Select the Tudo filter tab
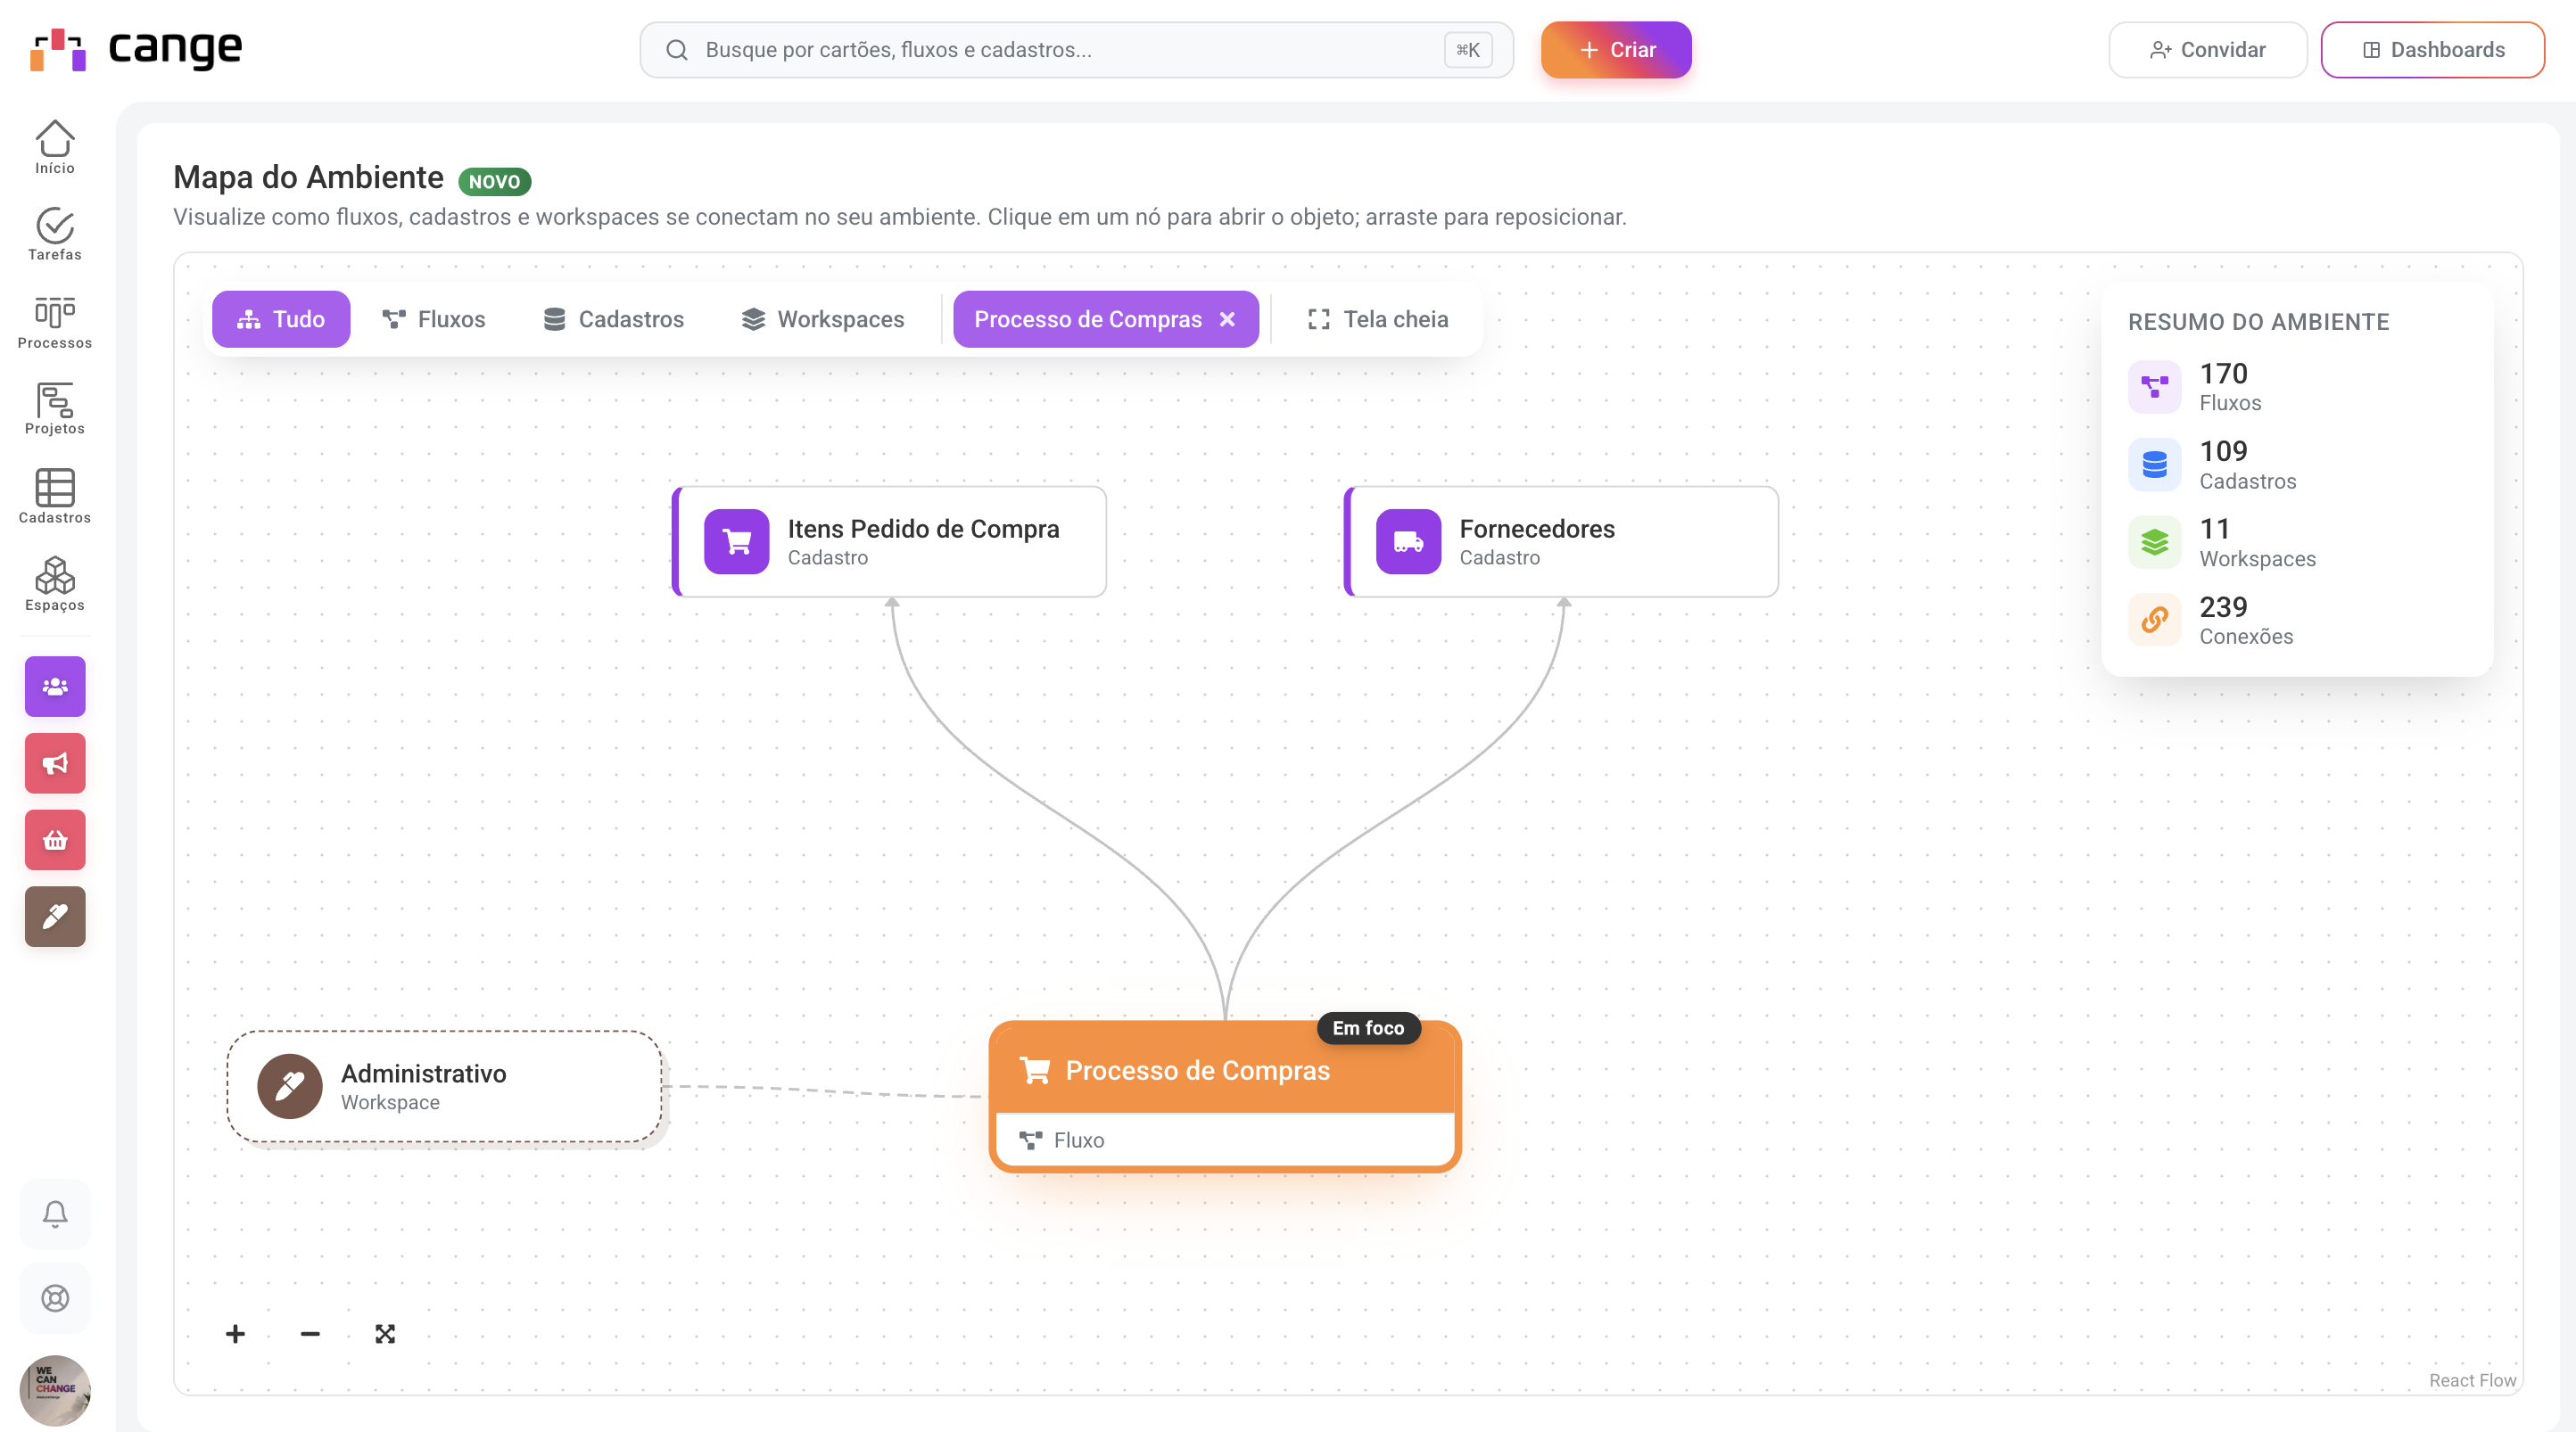 [281, 319]
